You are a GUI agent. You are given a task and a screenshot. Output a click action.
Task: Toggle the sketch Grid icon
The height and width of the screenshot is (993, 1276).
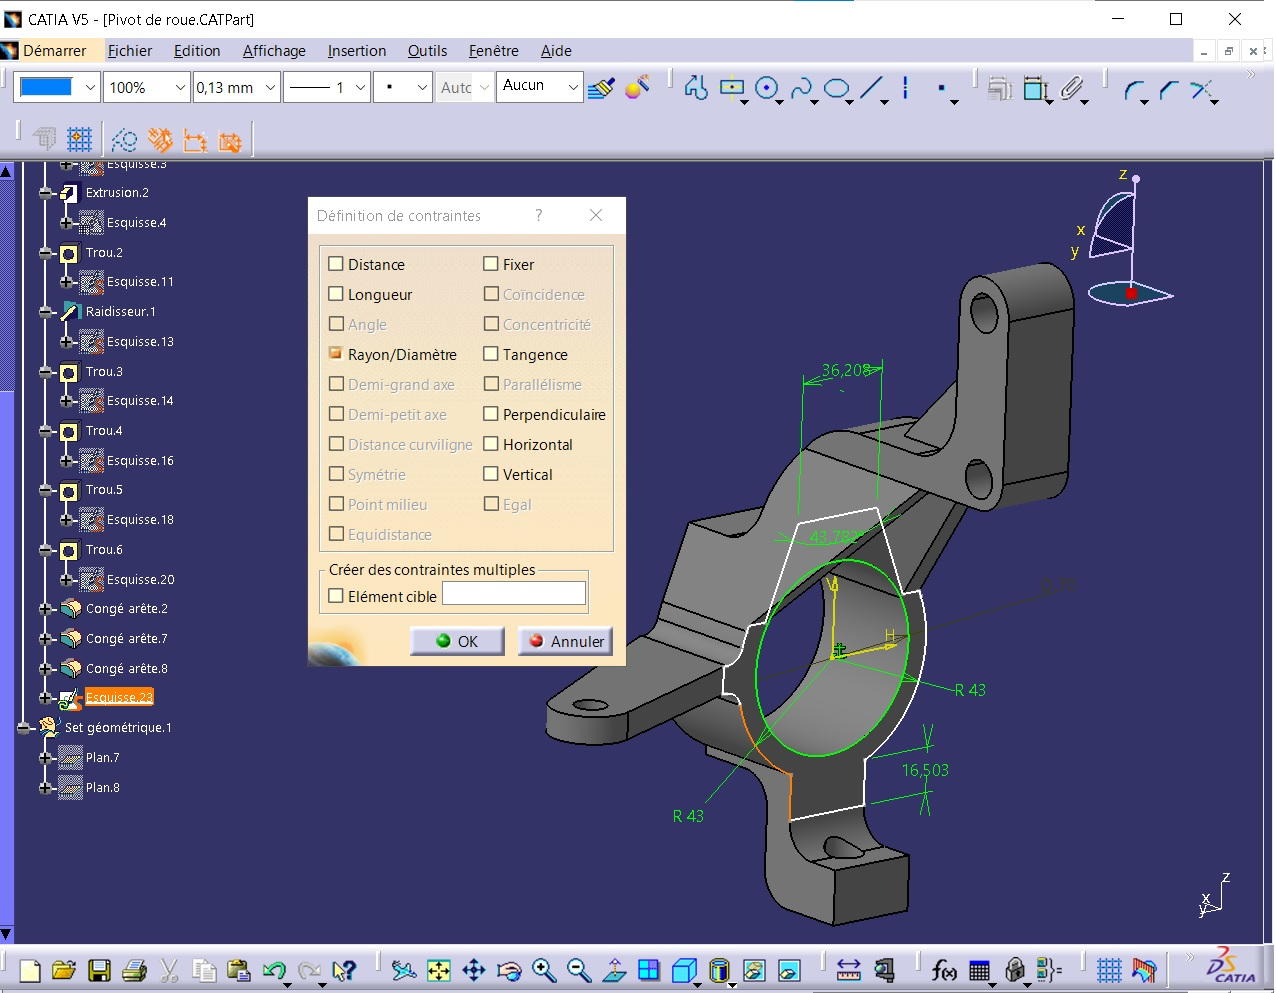pos(80,139)
